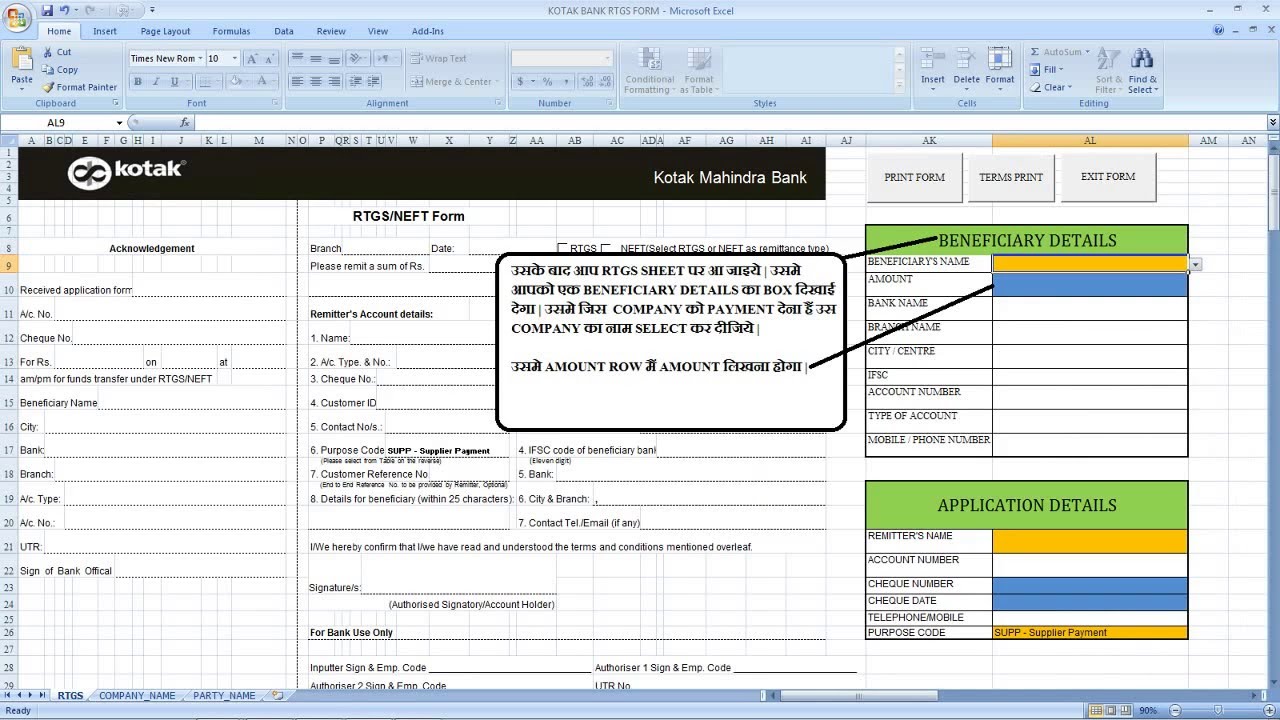Toggle bold formatting
This screenshot has height=720, width=1280.
click(138, 82)
